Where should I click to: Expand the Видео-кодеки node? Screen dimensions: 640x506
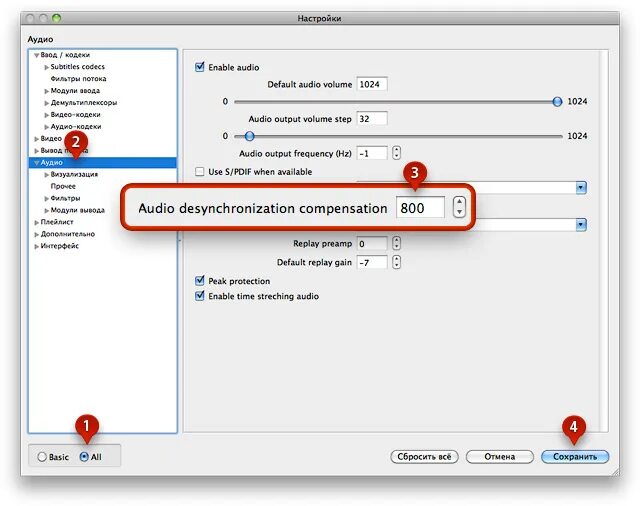[x=47, y=115]
